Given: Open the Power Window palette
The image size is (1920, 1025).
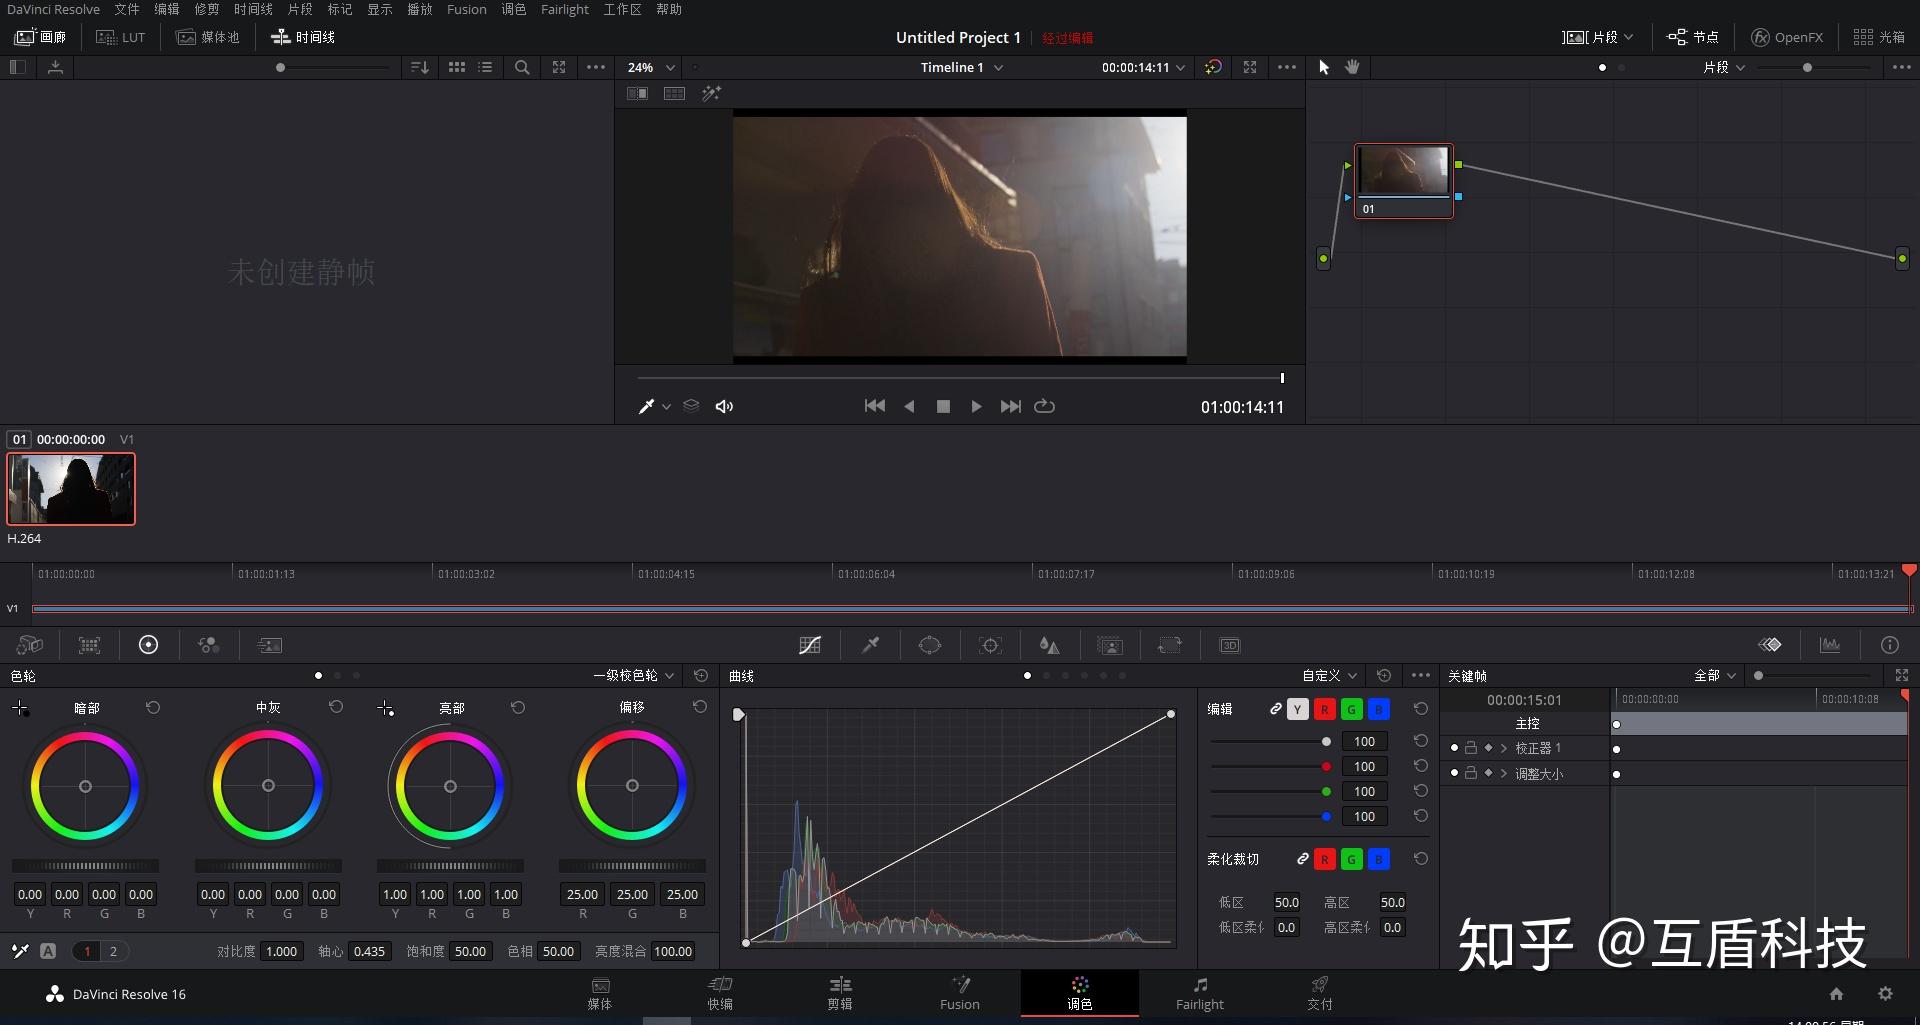Looking at the screenshot, I should (x=930, y=645).
